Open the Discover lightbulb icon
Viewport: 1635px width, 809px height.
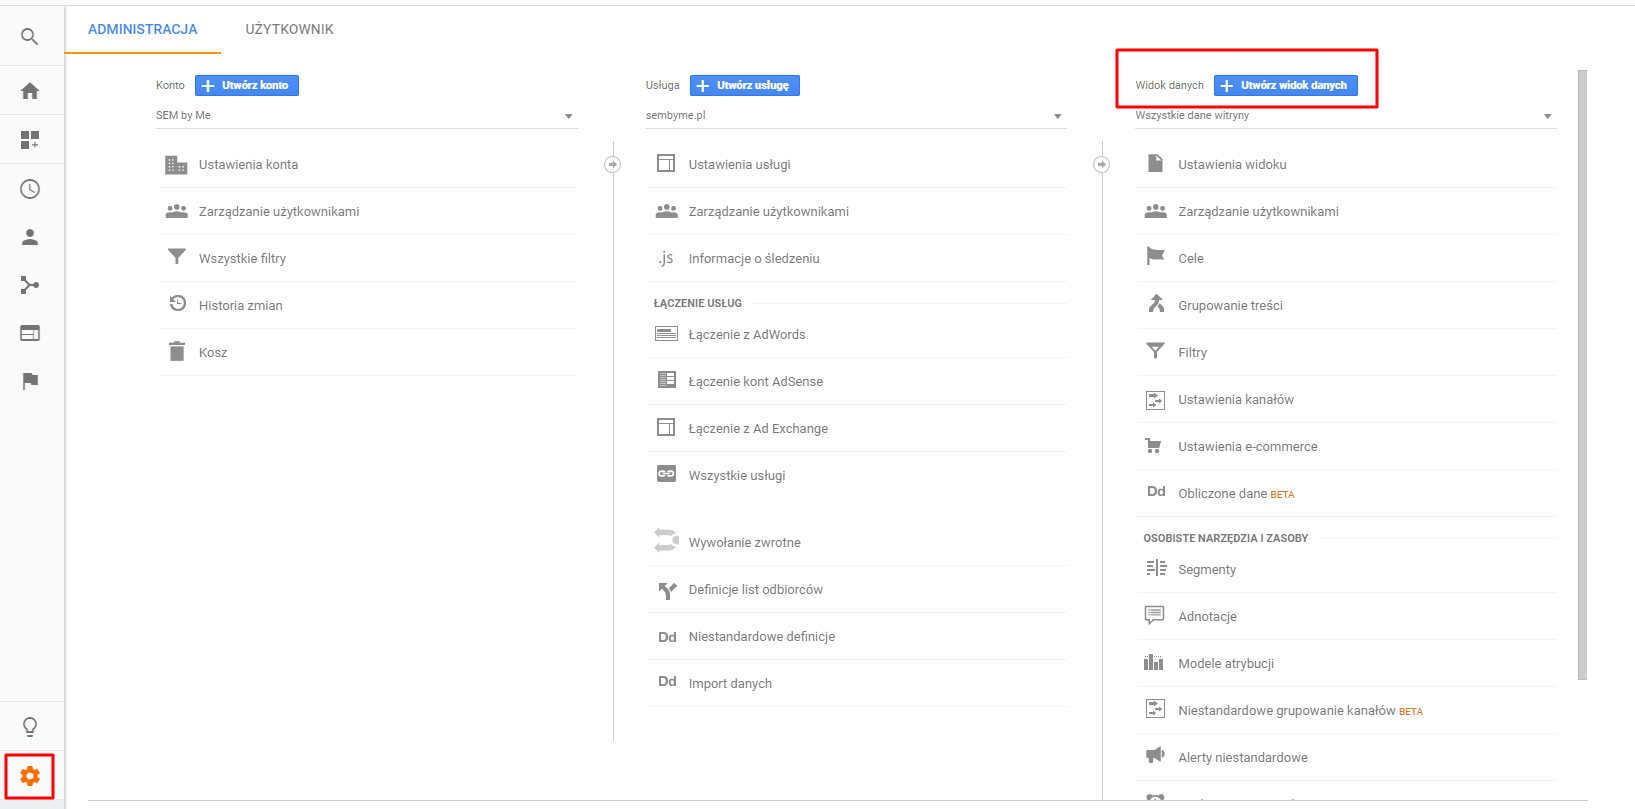point(30,726)
